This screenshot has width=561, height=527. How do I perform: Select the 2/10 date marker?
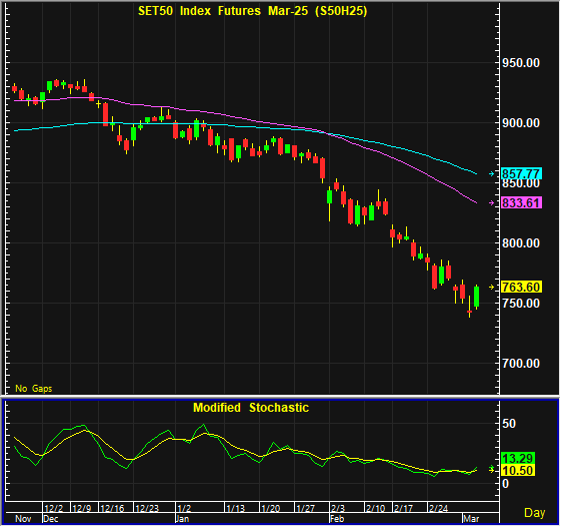click(375, 508)
